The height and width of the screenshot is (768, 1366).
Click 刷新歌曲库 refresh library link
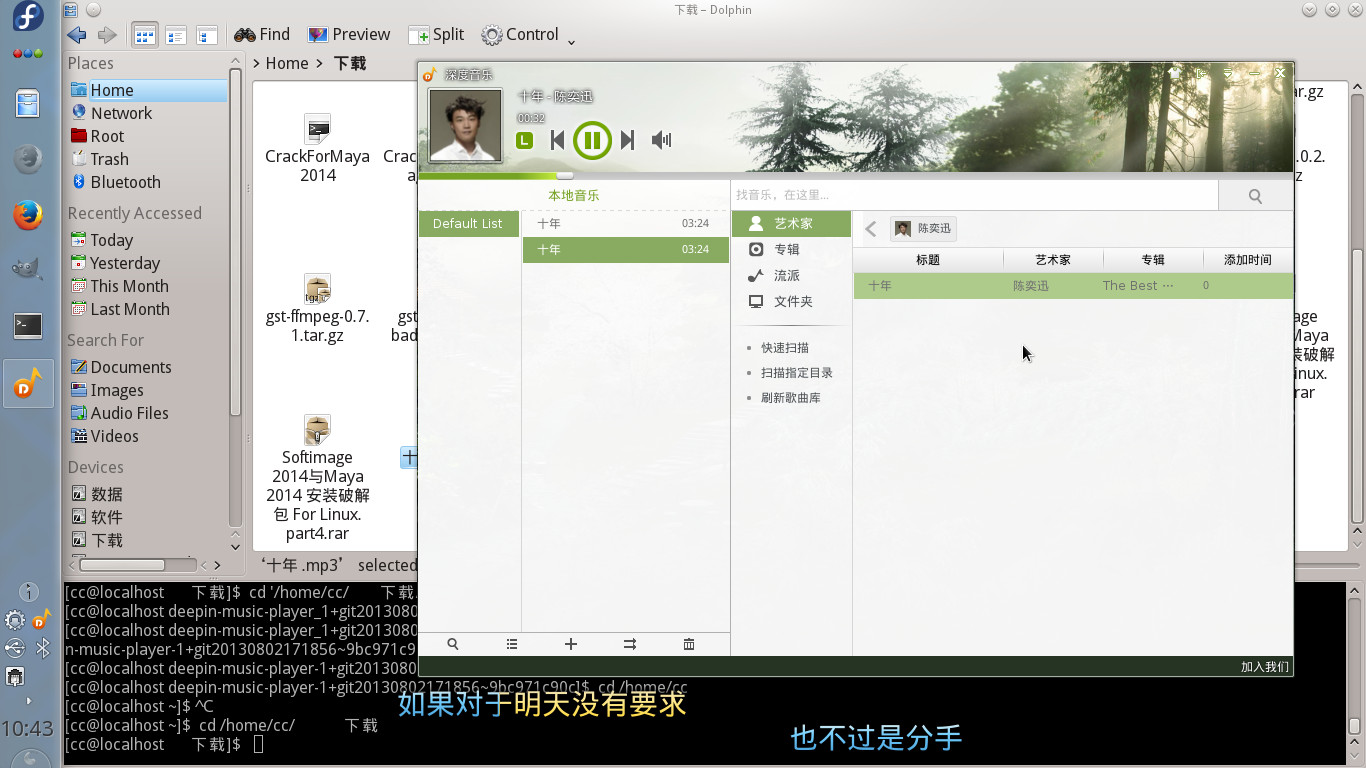(x=790, y=398)
